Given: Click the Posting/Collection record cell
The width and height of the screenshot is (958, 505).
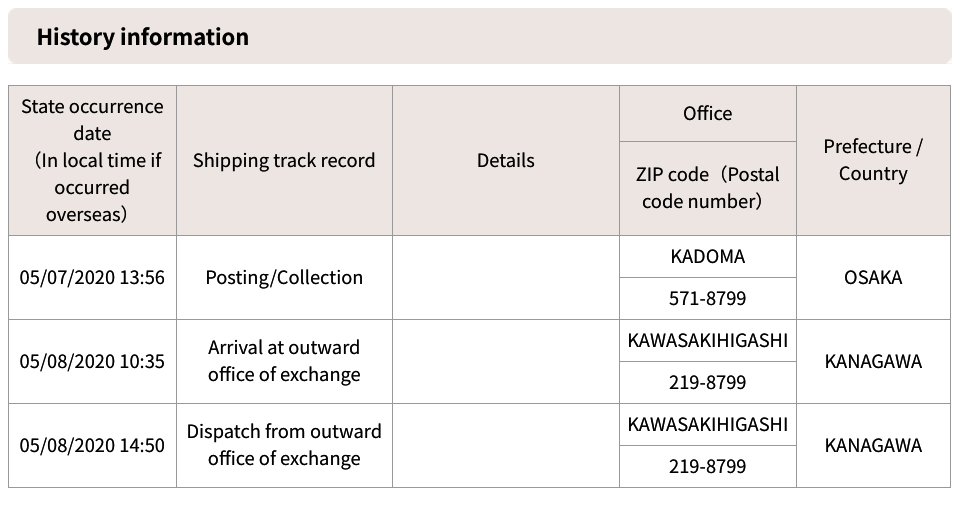Looking at the screenshot, I should point(284,277).
